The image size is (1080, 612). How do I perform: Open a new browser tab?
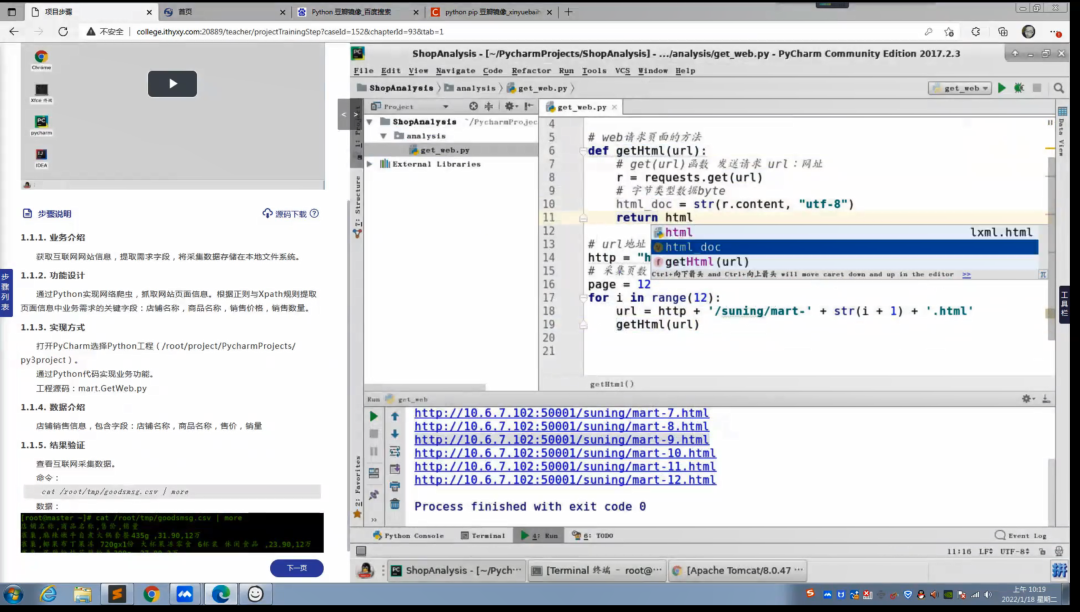[568, 12]
